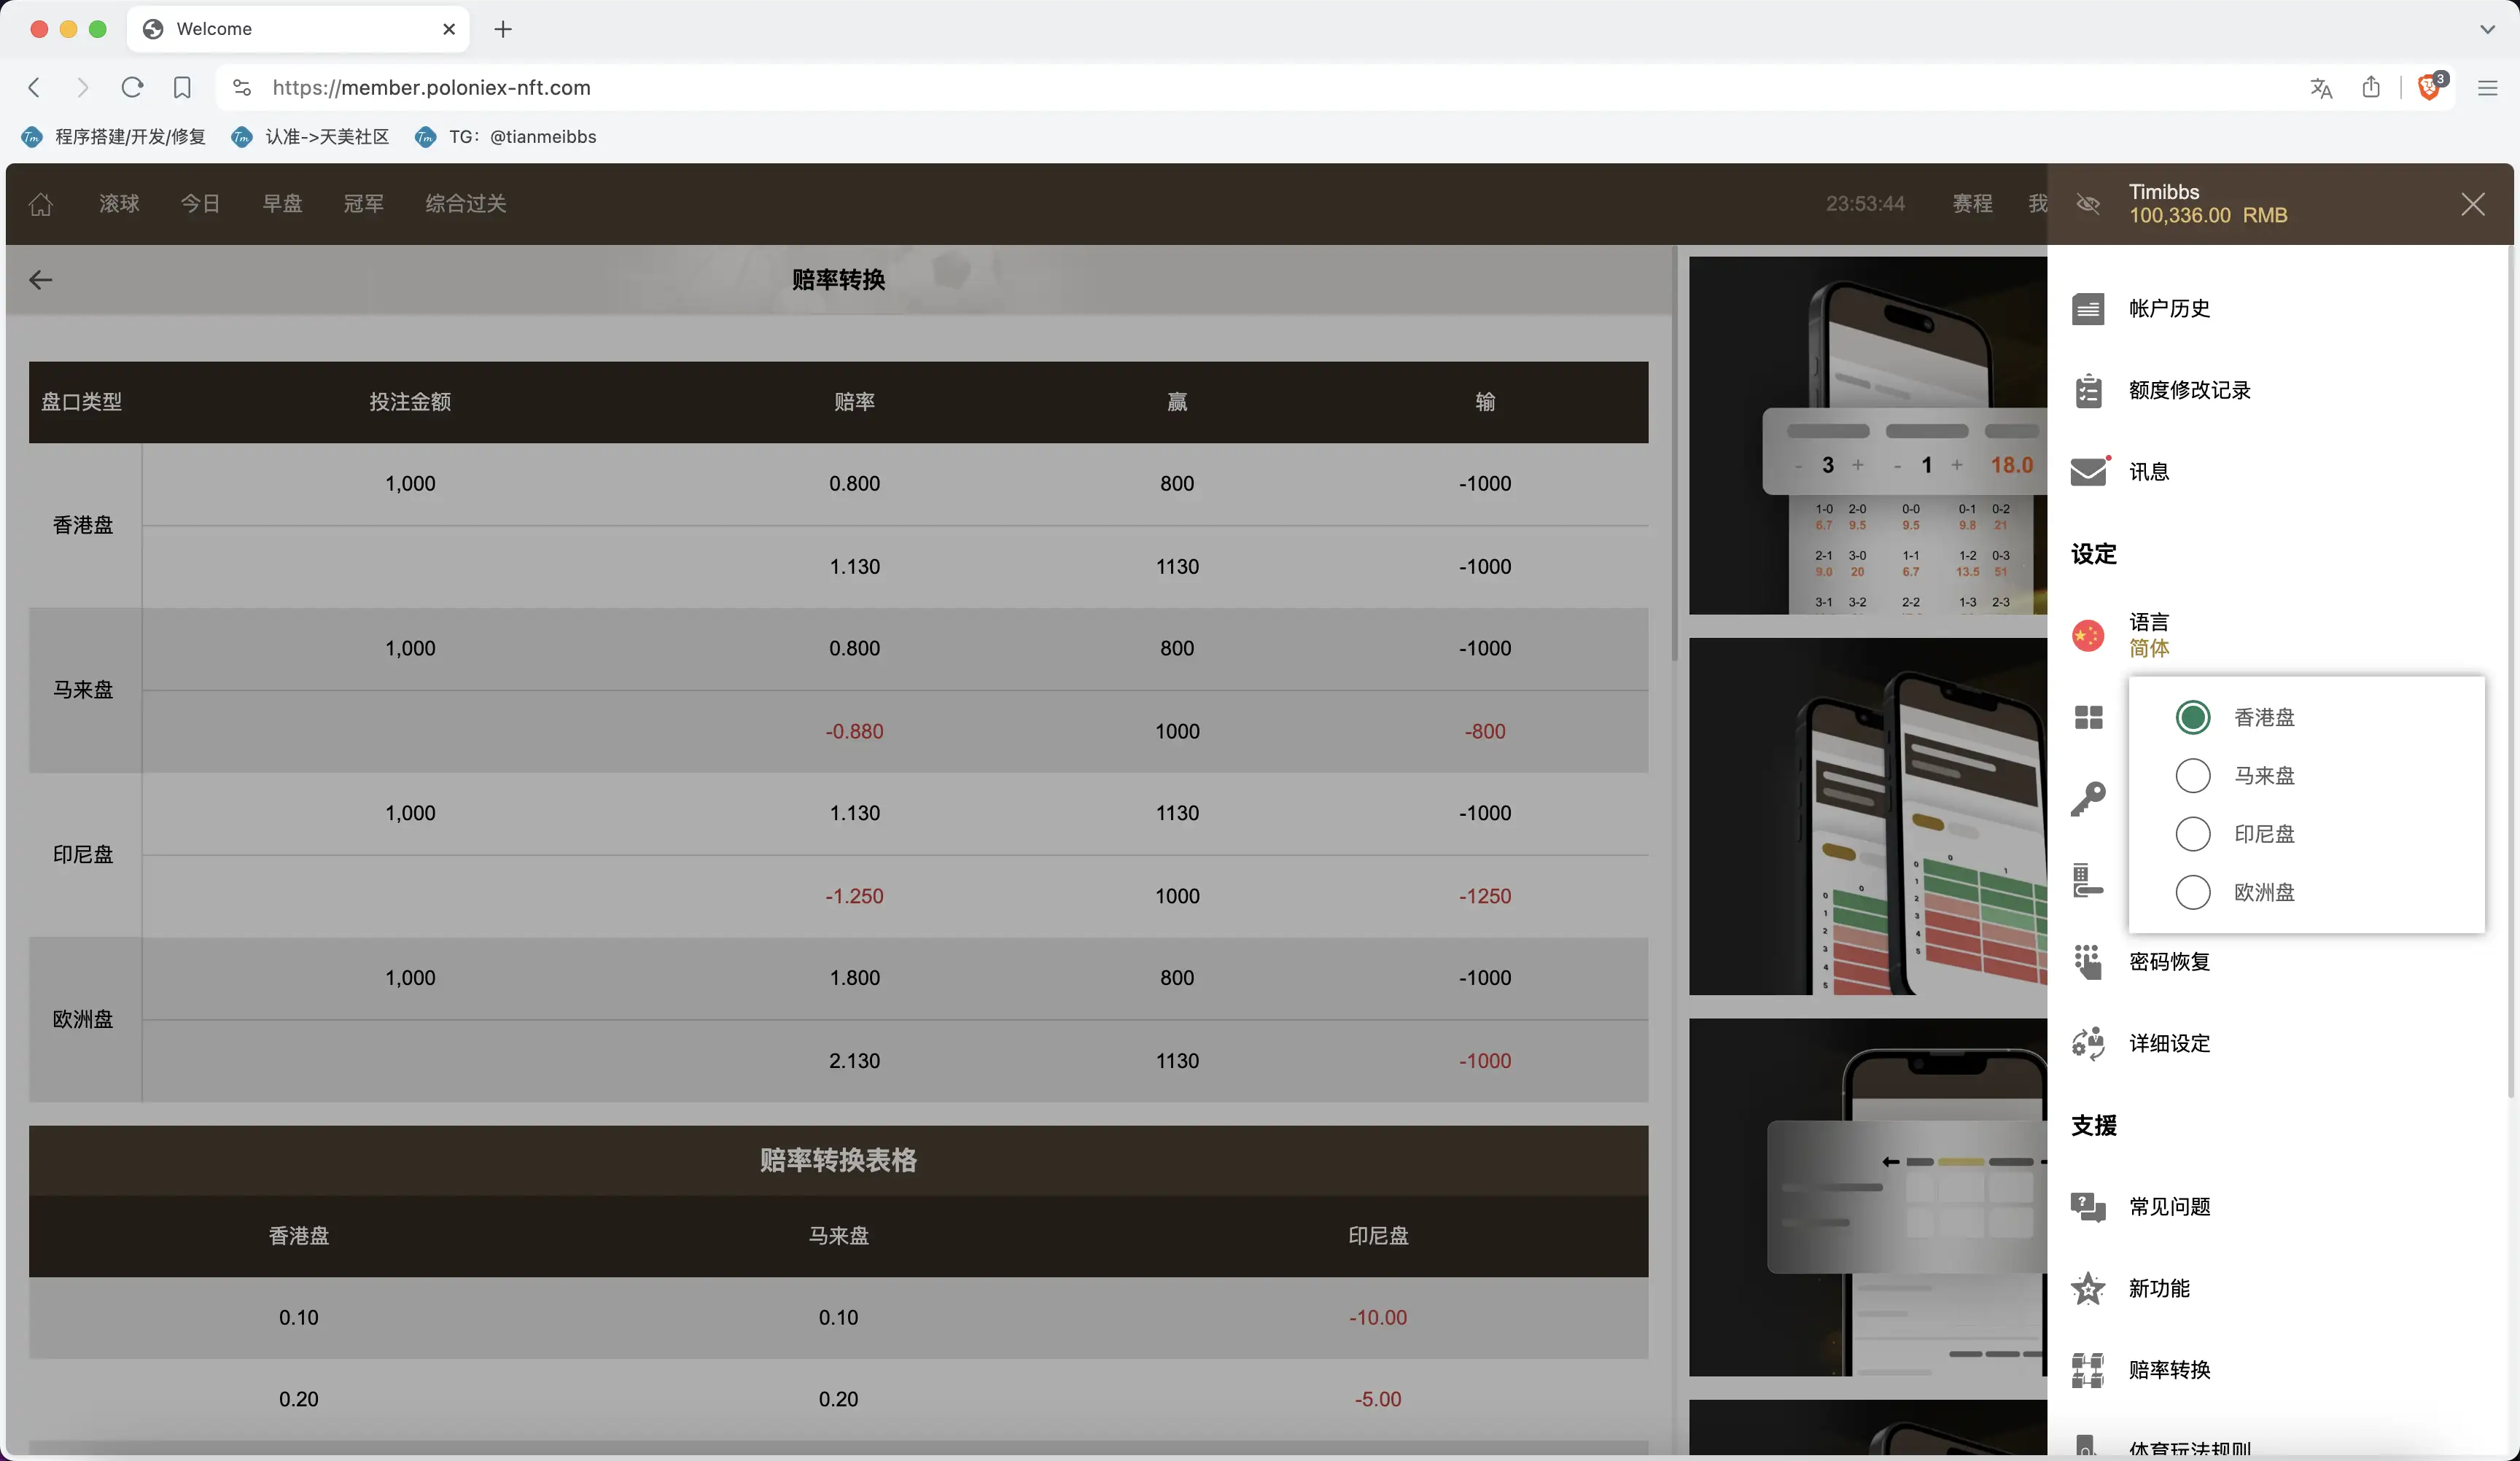Open the 冠军 navigation tab
Viewport: 2520px width, 1461px height.
click(363, 204)
